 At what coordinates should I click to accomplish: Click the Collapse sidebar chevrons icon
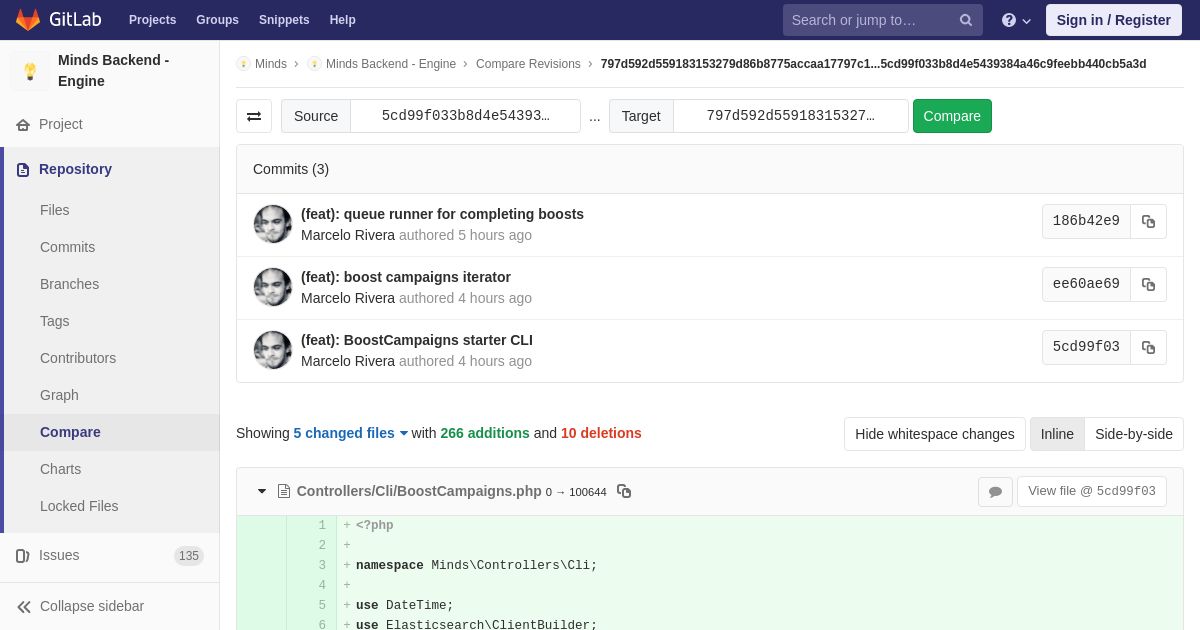[24, 606]
